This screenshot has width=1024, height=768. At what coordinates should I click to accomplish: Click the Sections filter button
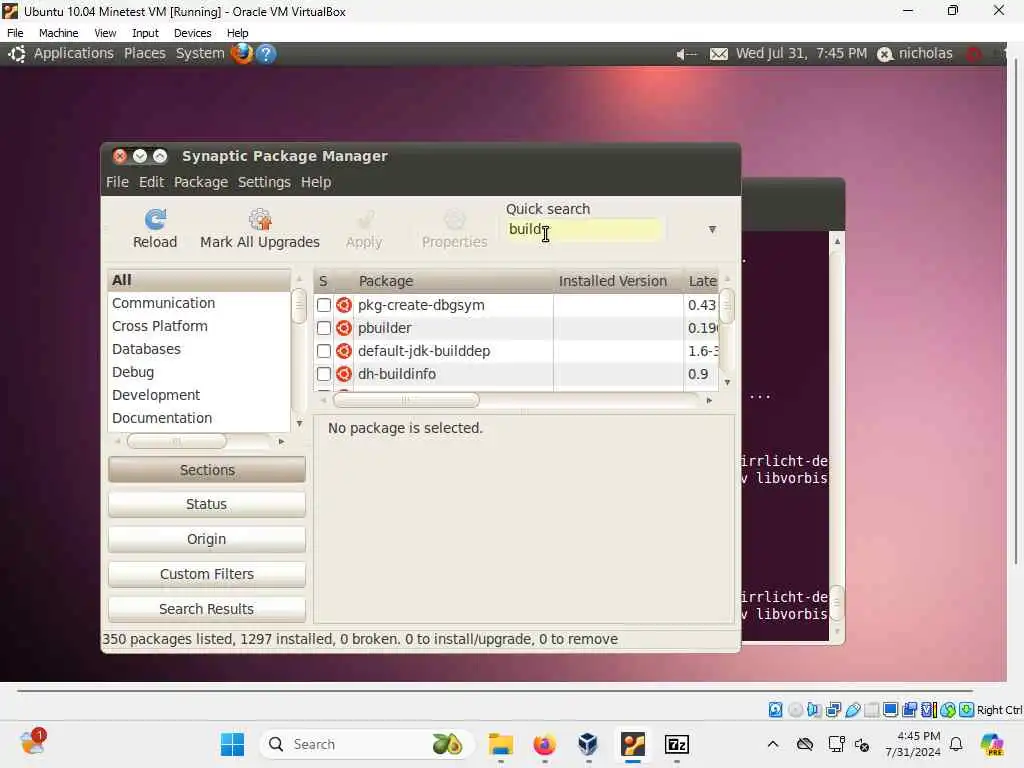pos(207,470)
